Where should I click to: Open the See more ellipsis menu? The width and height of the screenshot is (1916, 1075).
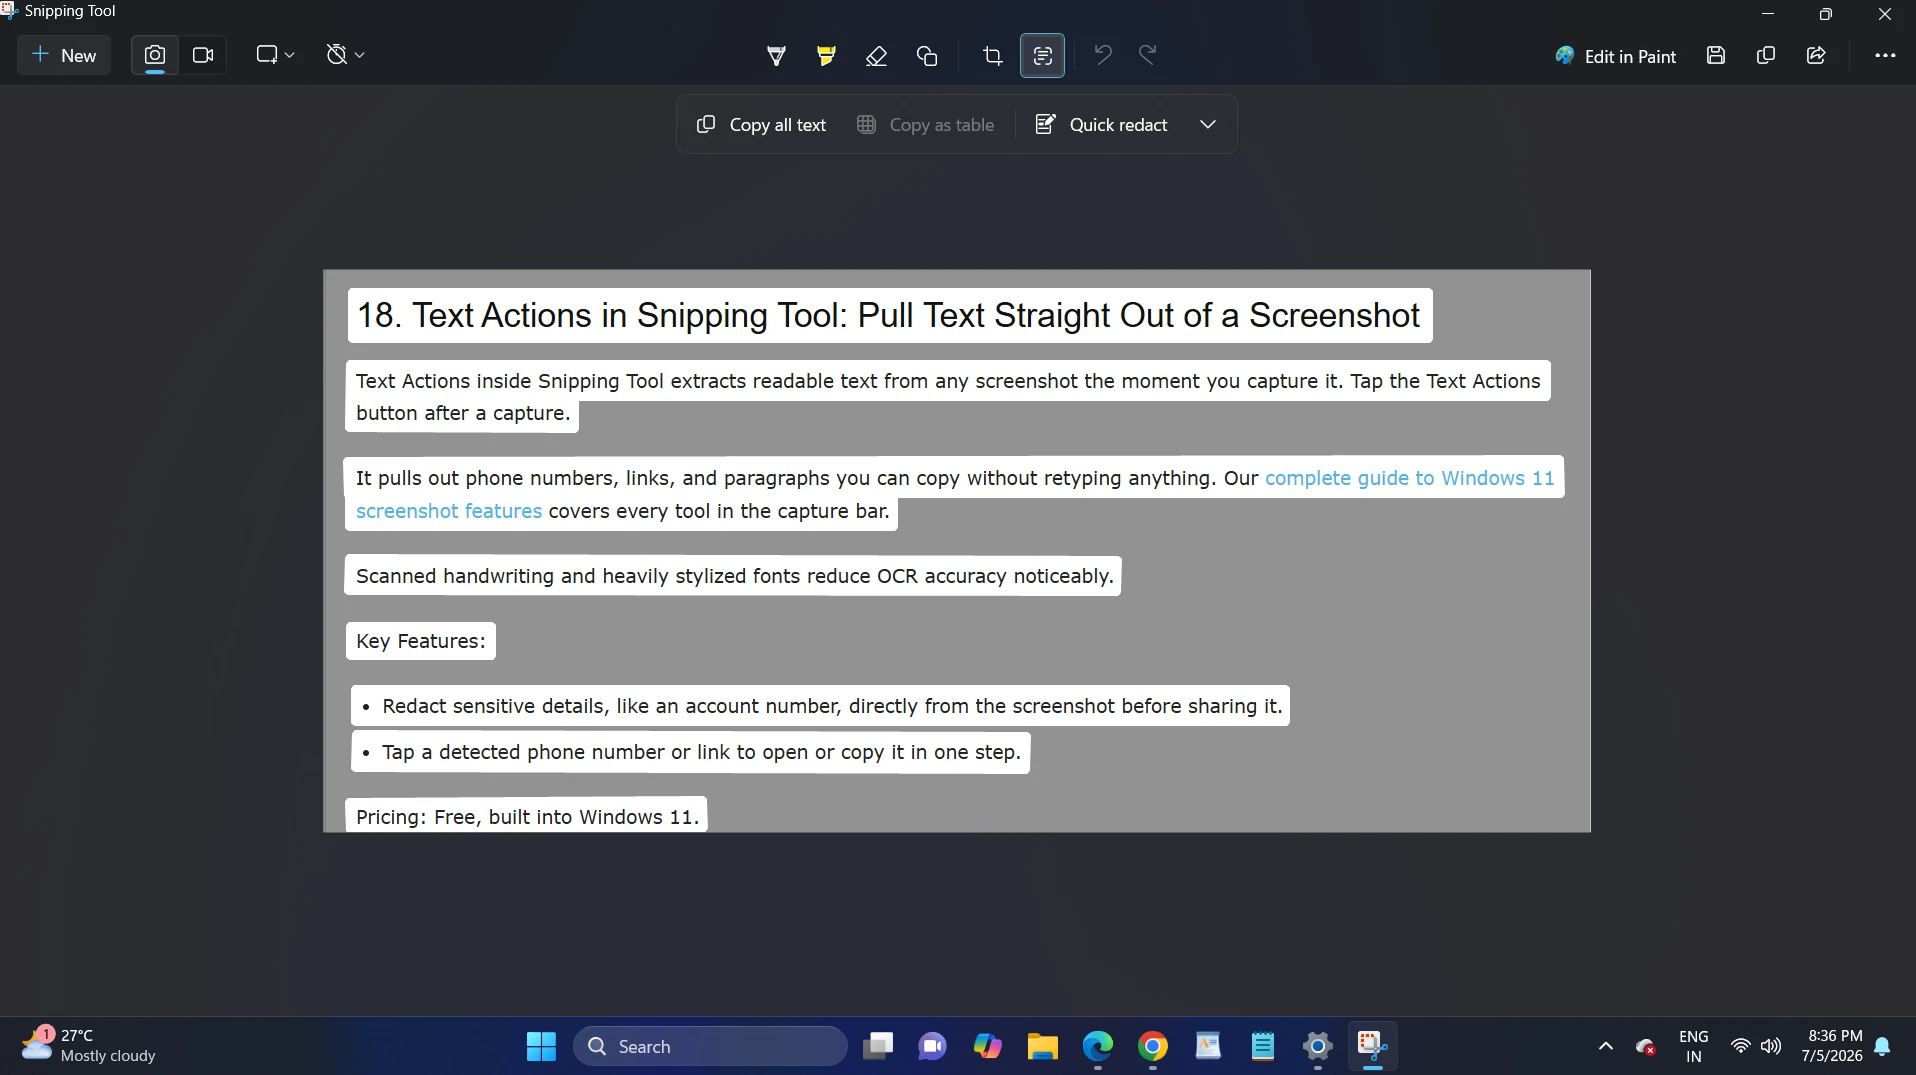pyautogui.click(x=1885, y=56)
